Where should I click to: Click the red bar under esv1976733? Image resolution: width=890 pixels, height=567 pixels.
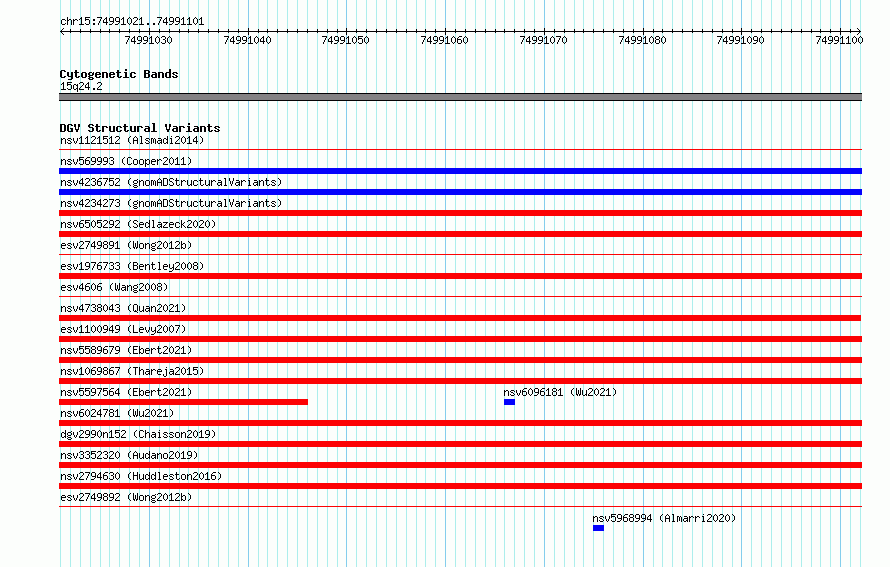tap(460, 276)
